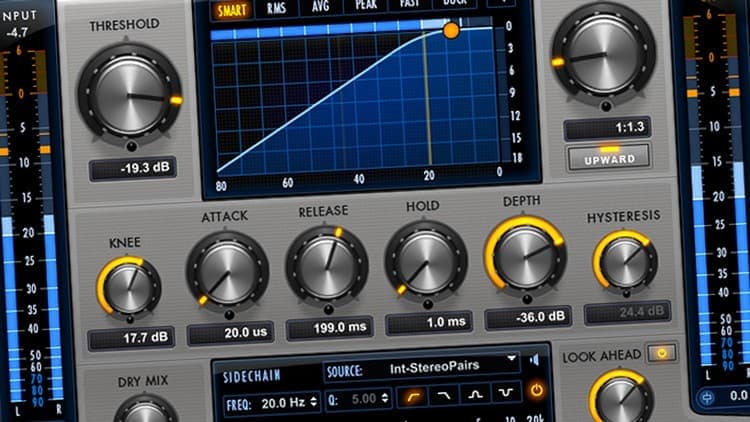Click the reset dot below the ratio knob
This screenshot has height=422, width=750.
pos(607,106)
